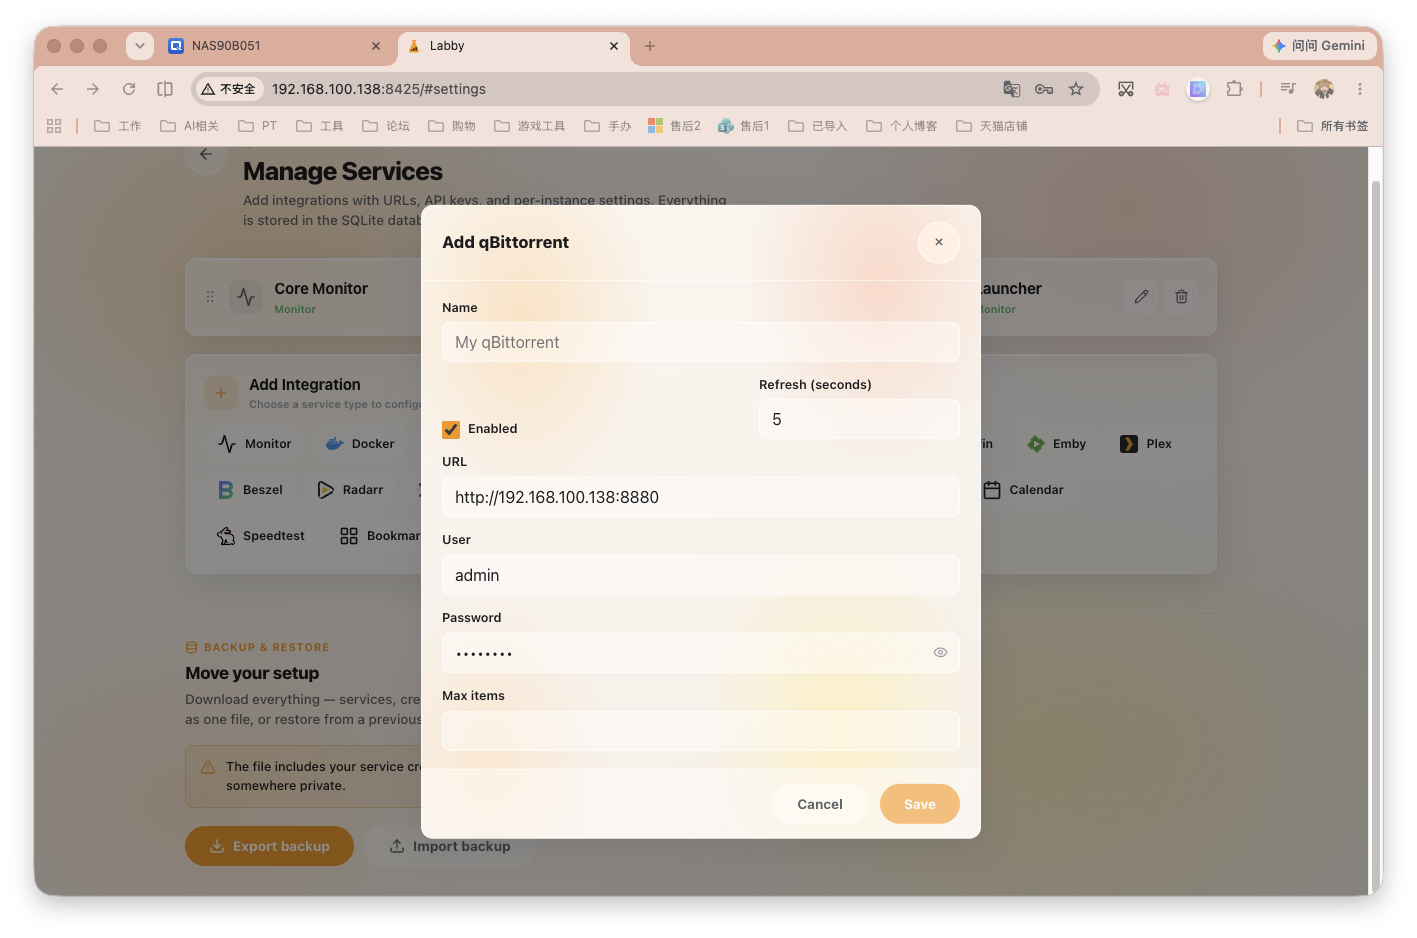Viewport: 1417px width, 938px height.
Task: Show password with the eye icon
Action: tap(940, 652)
